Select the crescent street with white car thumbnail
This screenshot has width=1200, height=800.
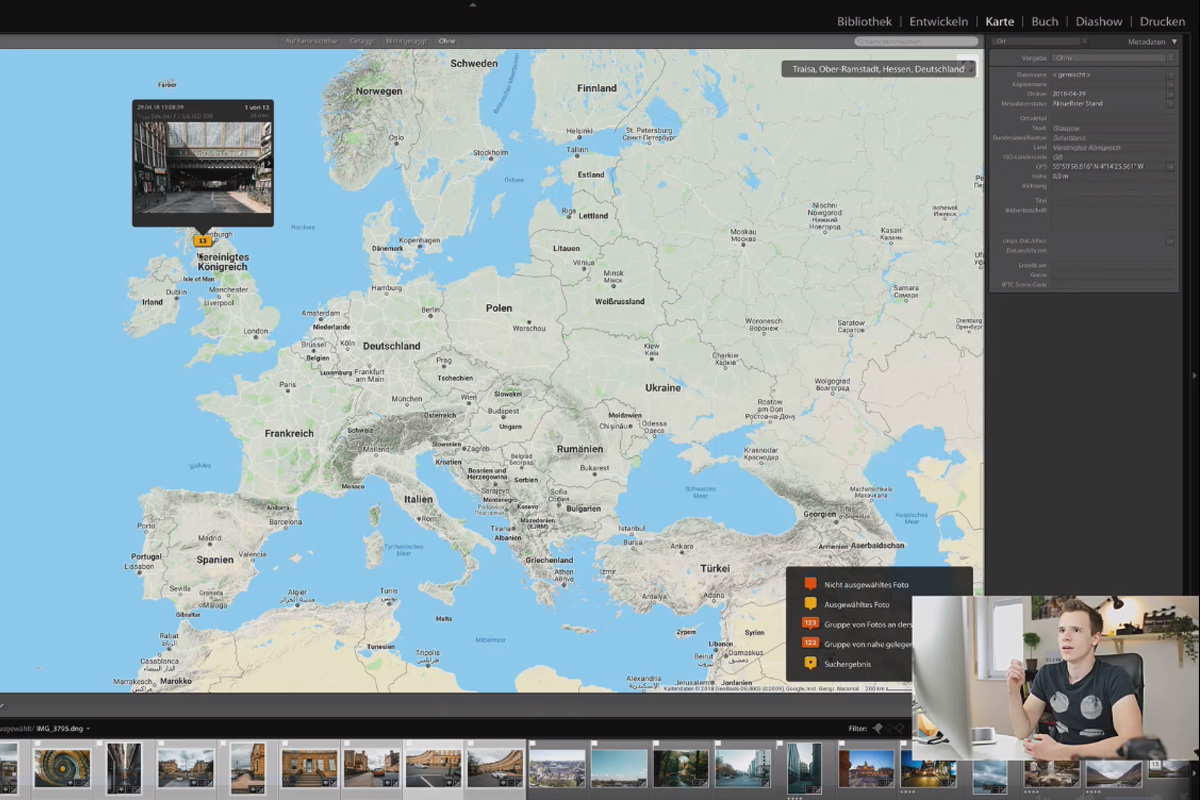click(495, 767)
